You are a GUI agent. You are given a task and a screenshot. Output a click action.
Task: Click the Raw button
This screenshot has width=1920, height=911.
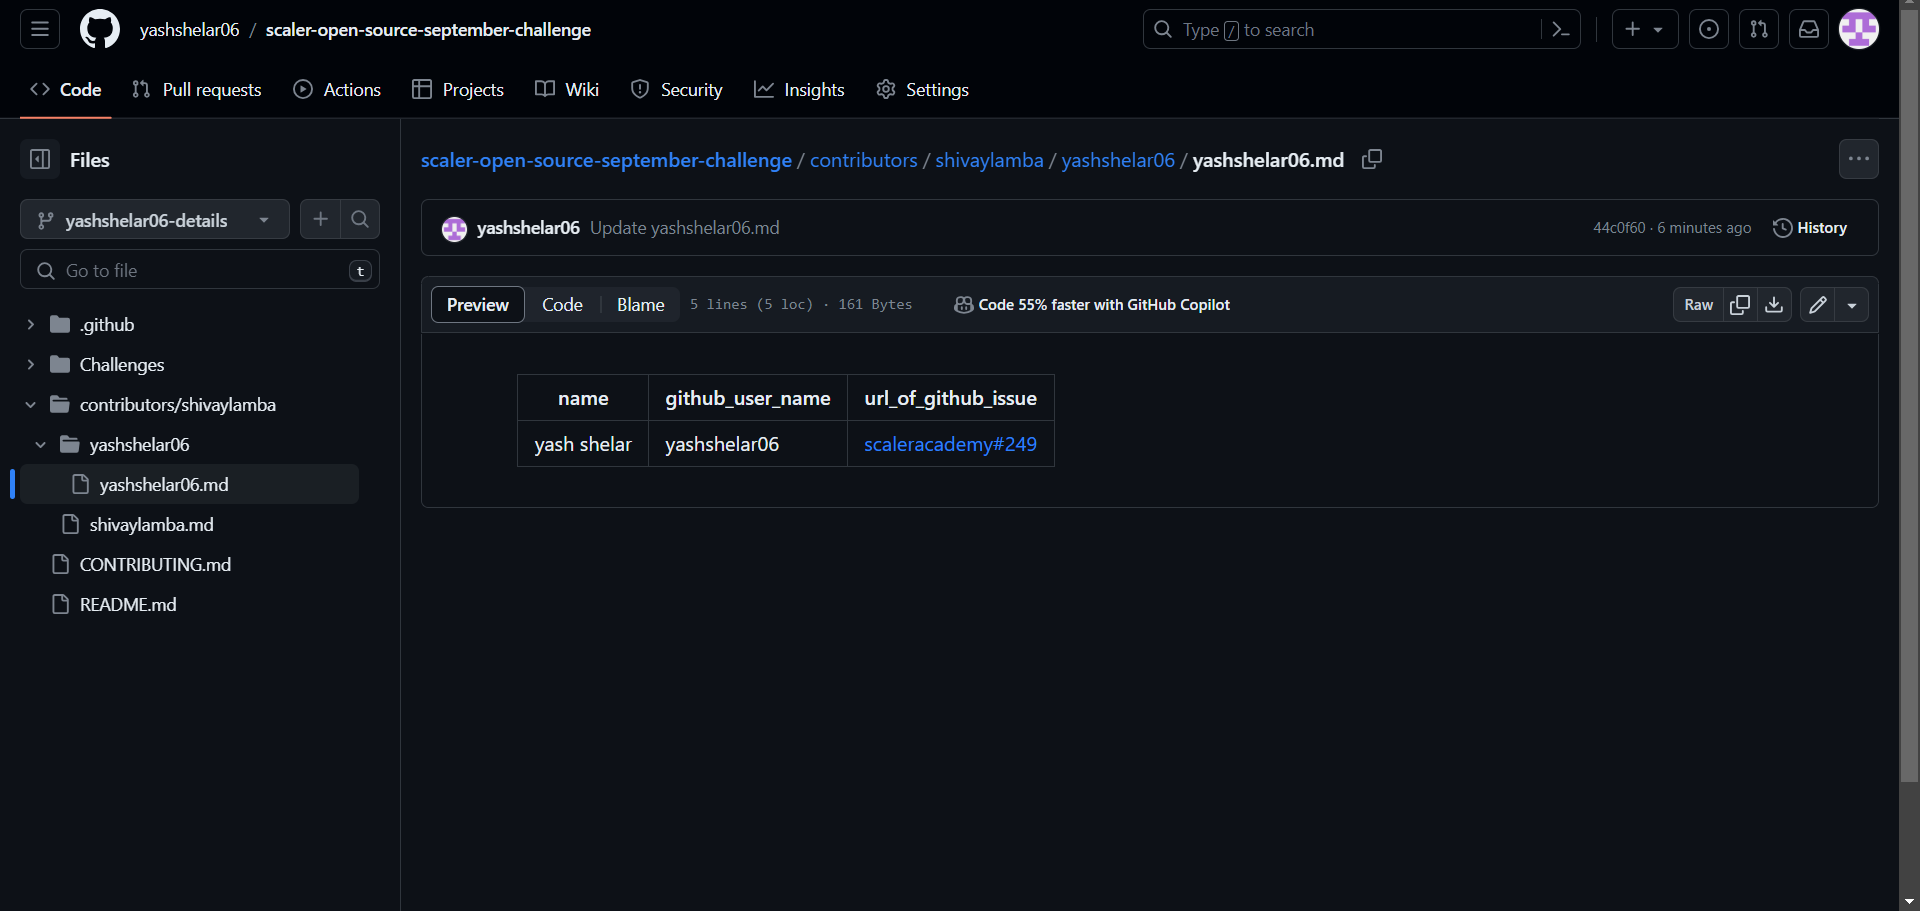pyautogui.click(x=1698, y=304)
